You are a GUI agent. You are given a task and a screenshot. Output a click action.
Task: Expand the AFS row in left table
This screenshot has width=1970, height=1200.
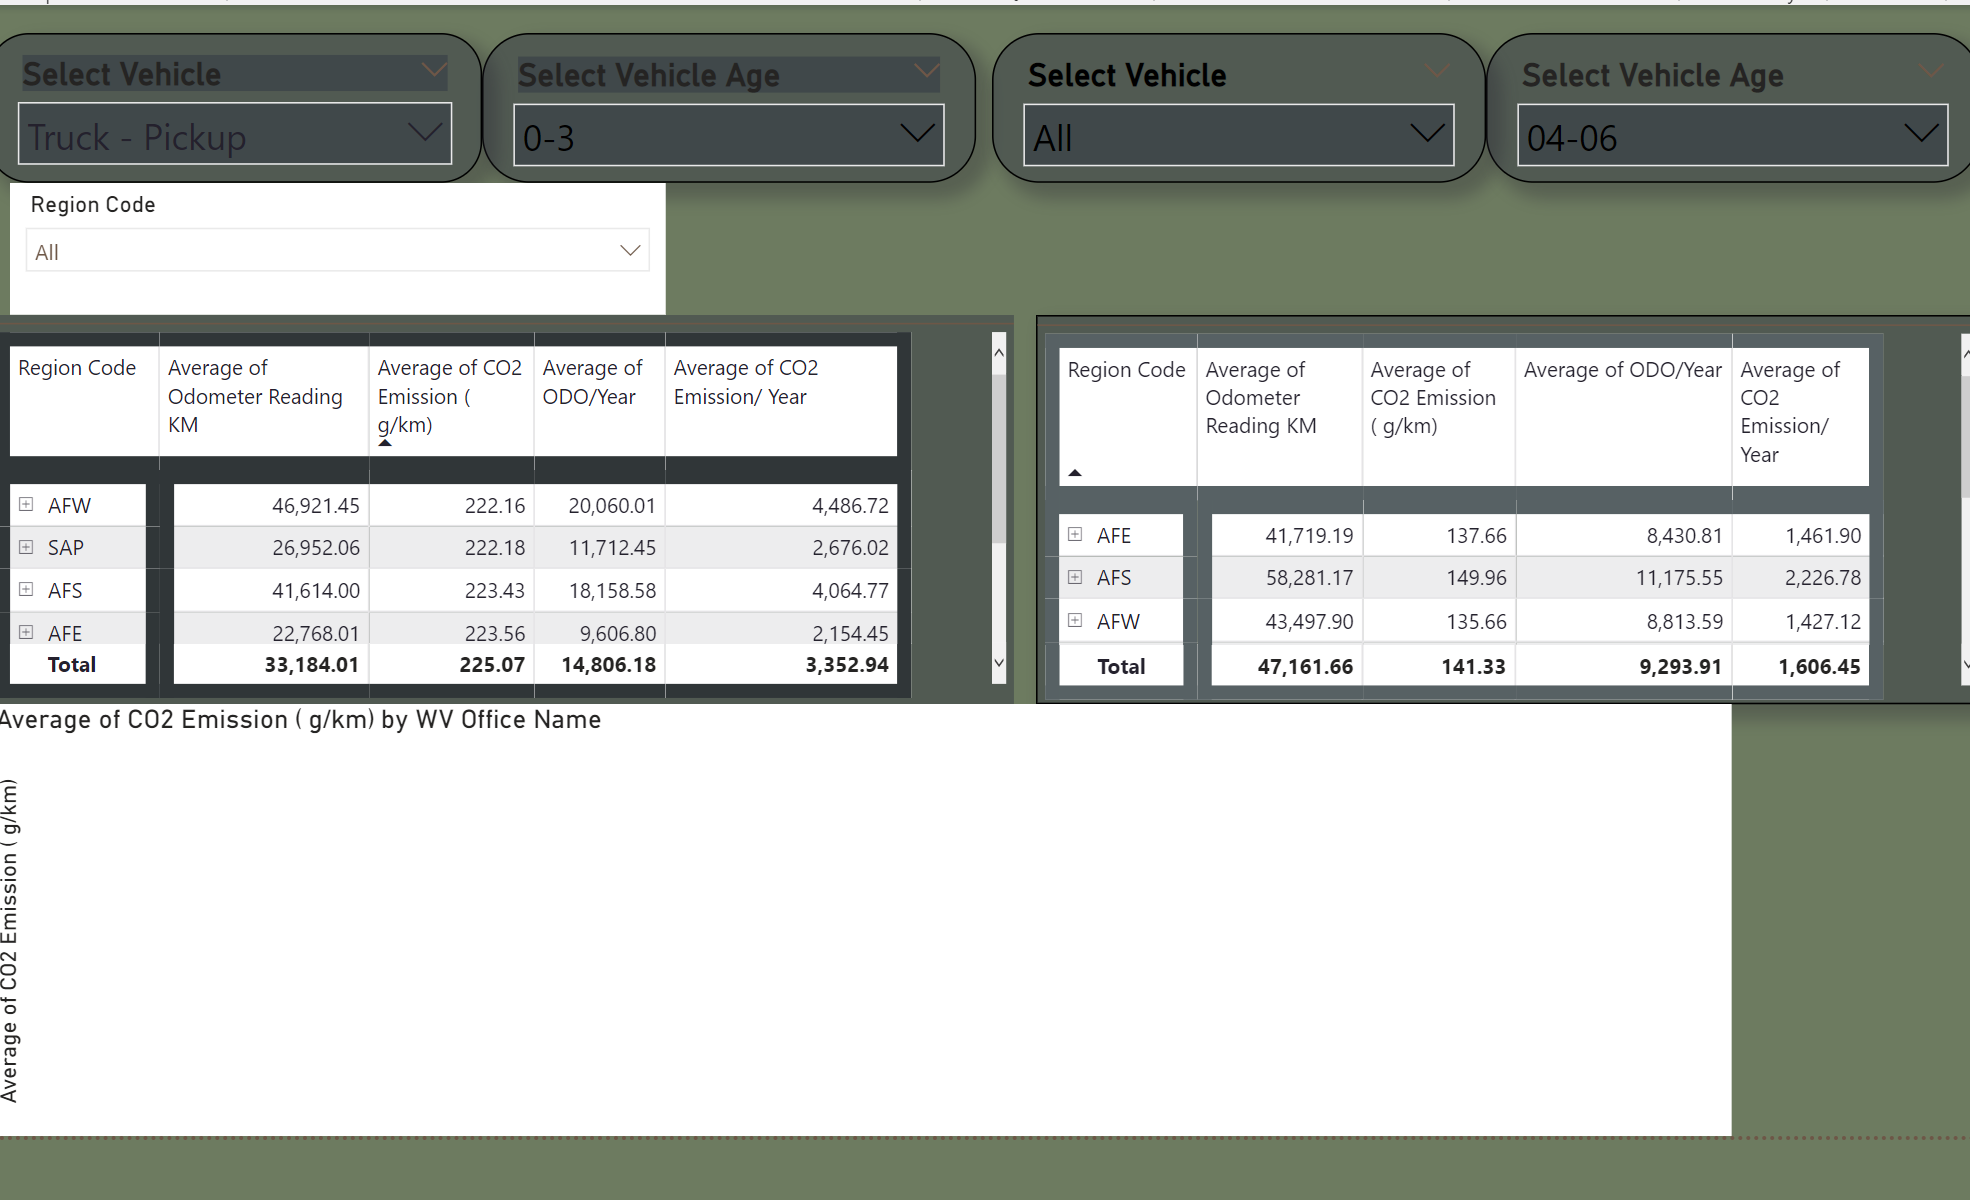26,590
